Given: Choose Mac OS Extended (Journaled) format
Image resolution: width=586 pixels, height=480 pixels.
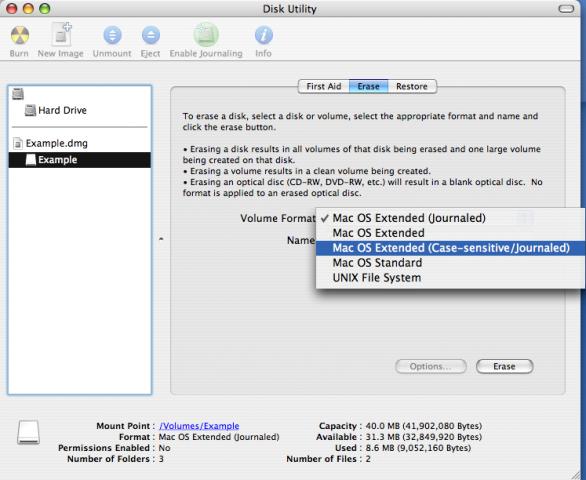Looking at the screenshot, I should tap(450, 218).
